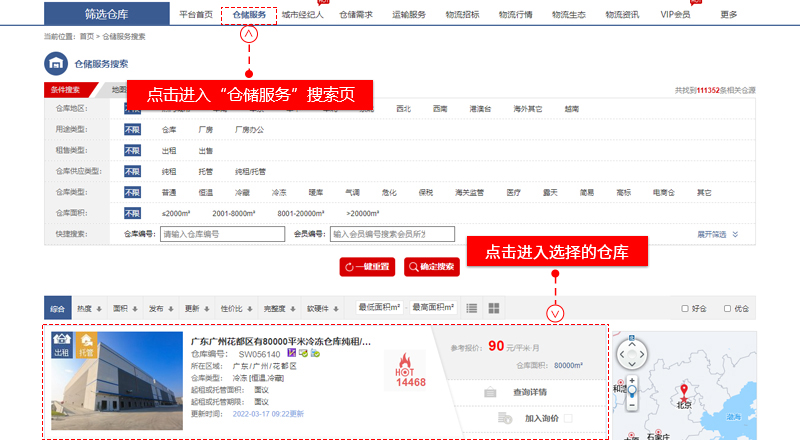Click the list view icon
Image resolution: width=800 pixels, height=440 pixels.
point(471,308)
